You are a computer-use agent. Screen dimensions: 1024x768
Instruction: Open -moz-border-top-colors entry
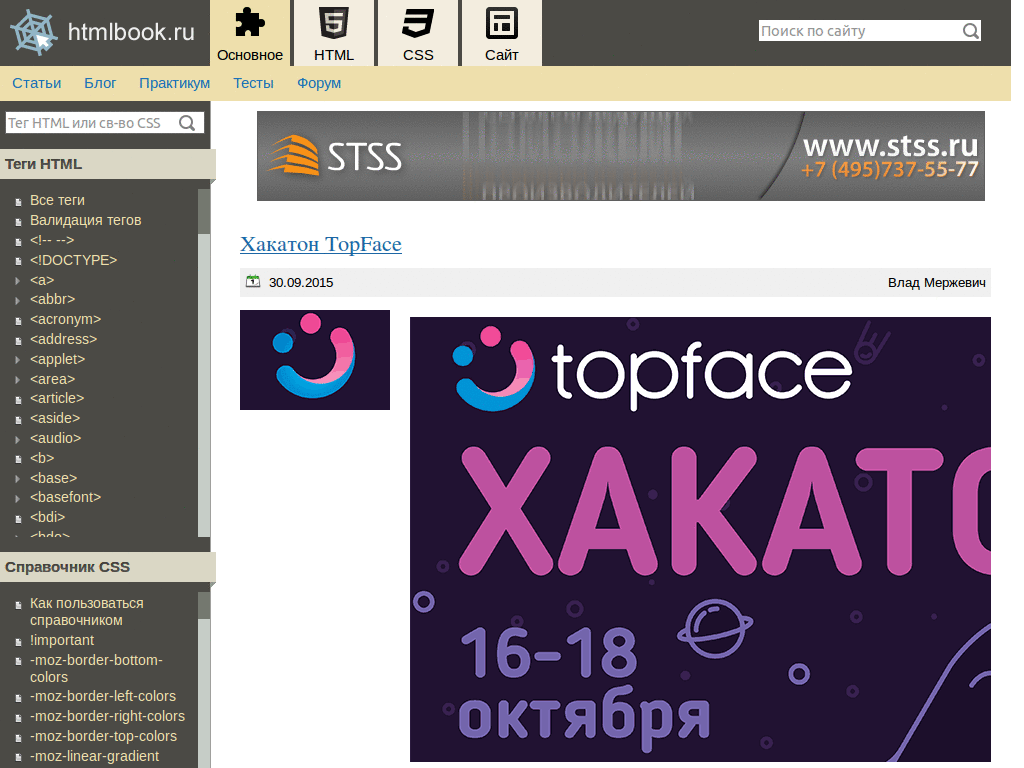104,736
